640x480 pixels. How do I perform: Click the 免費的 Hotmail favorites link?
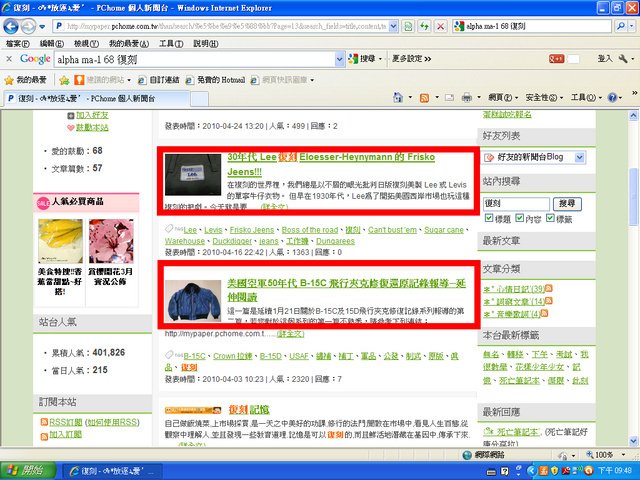(216, 80)
